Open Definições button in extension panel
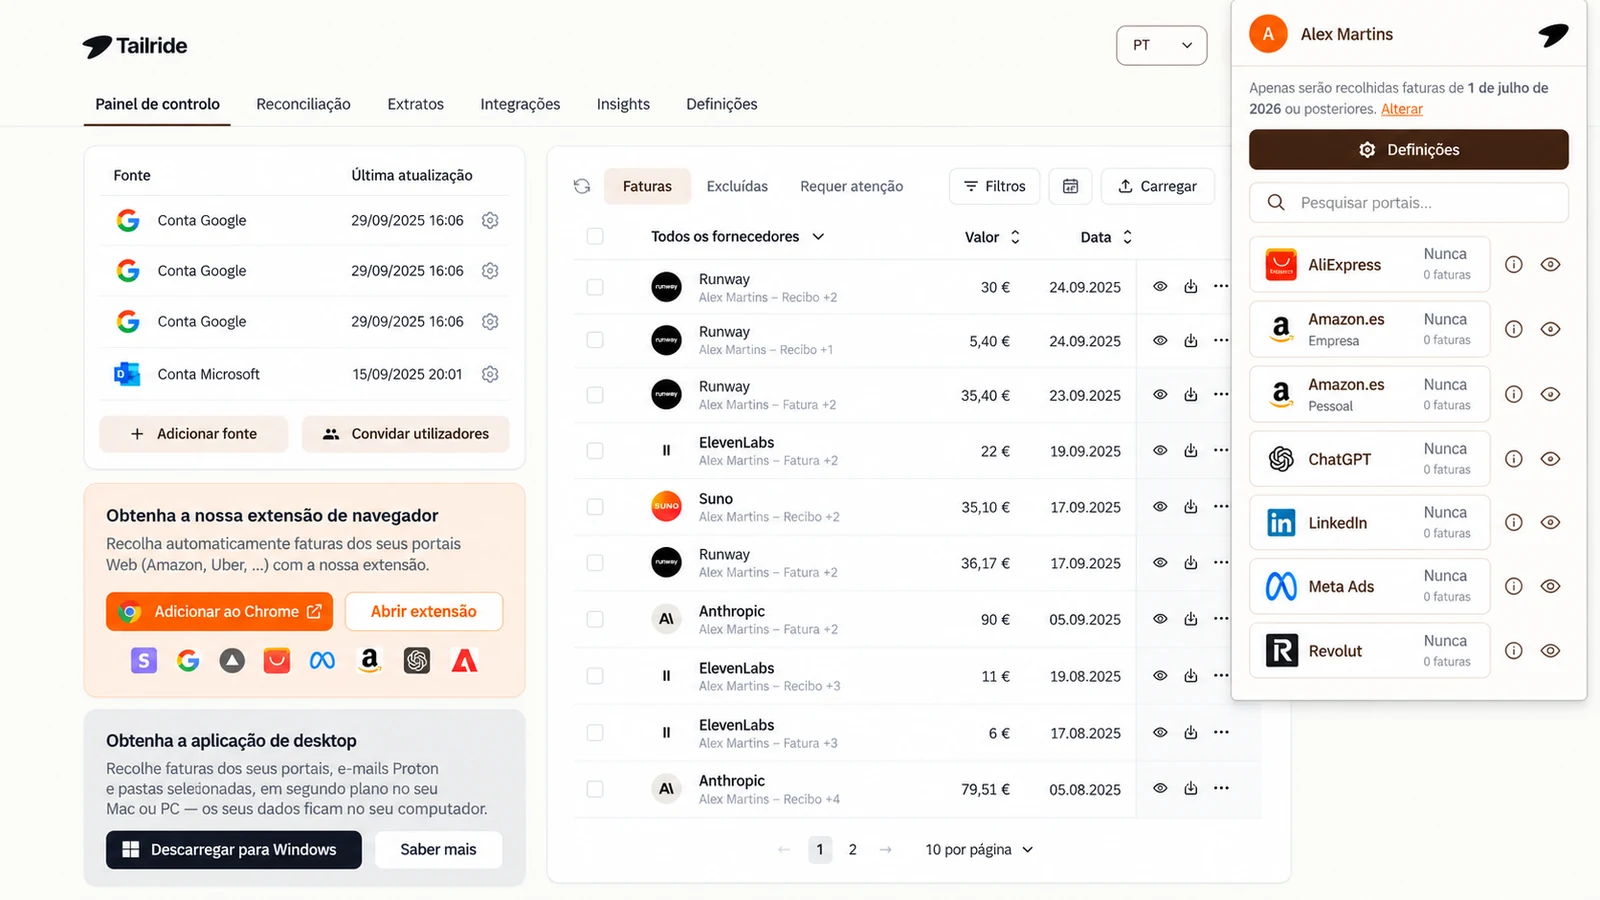This screenshot has height=900, width=1600. (1408, 150)
